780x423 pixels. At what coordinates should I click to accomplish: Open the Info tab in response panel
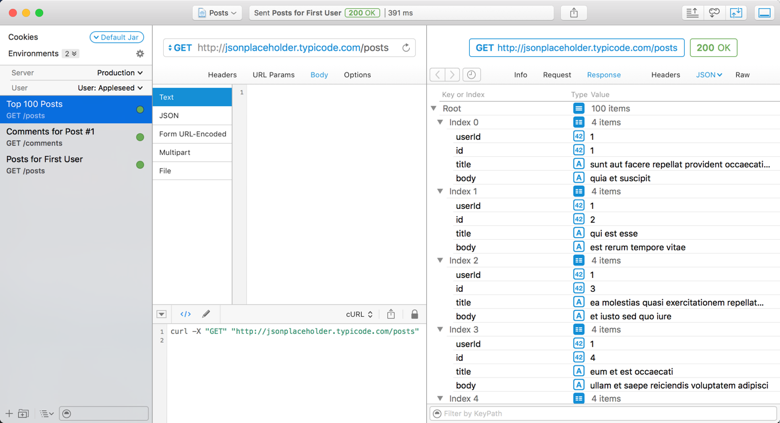(520, 75)
